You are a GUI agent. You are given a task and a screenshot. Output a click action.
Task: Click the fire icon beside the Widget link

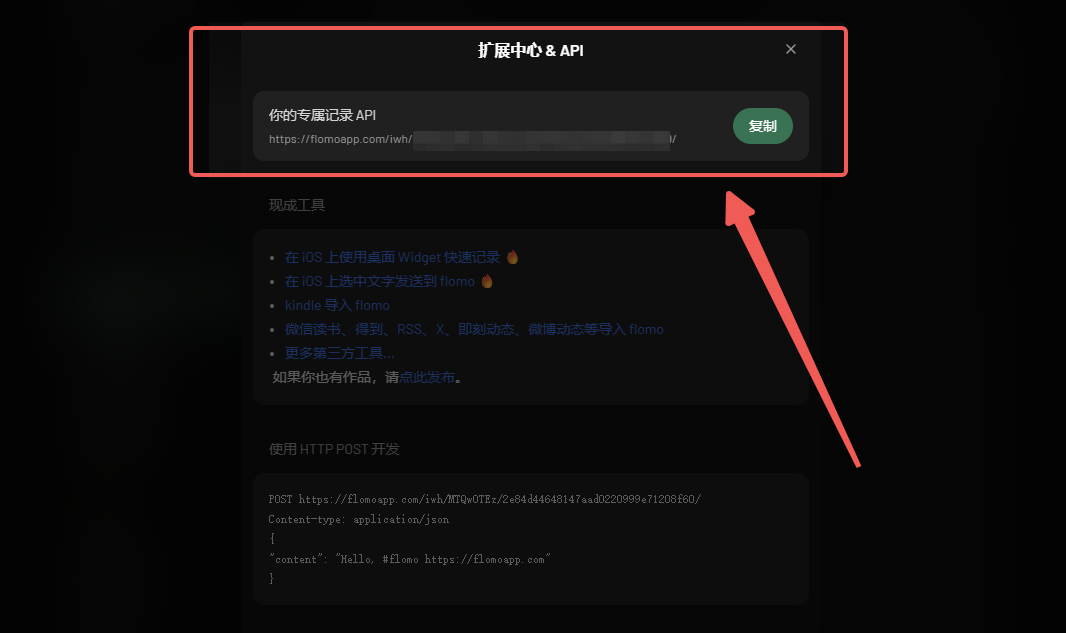click(x=513, y=257)
